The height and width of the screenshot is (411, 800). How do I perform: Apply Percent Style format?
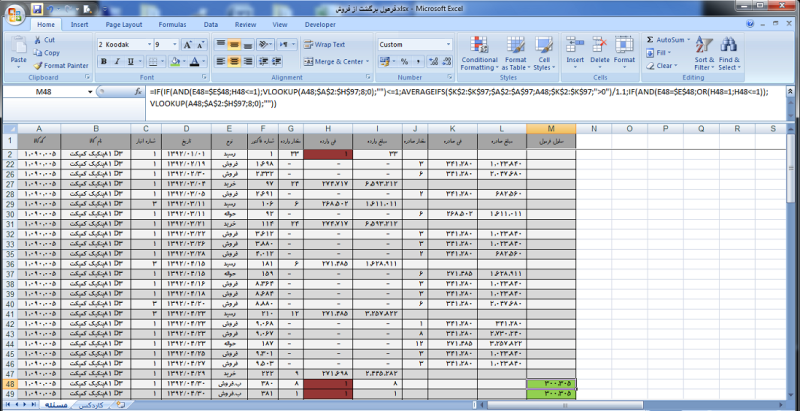pos(404,61)
